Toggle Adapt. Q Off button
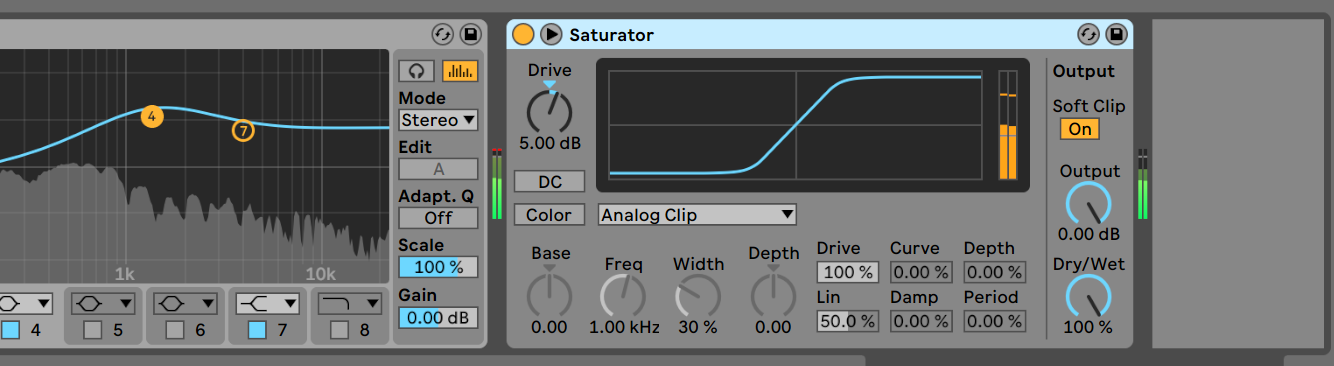Screen dimensions: 1334x366 pos(438,217)
